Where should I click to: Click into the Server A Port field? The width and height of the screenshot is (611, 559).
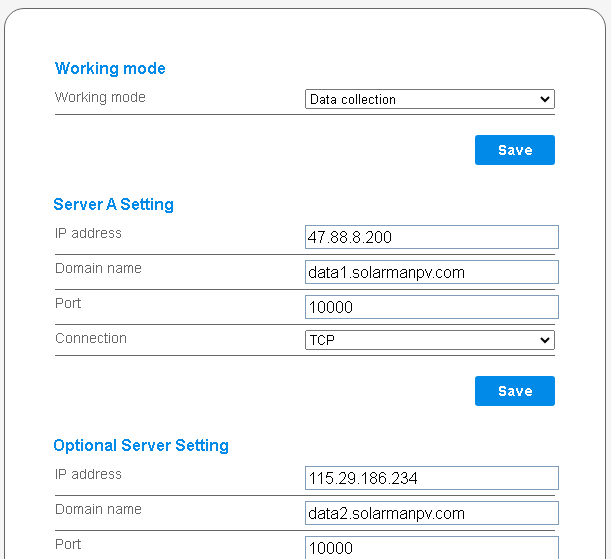[x=431, y=307]
